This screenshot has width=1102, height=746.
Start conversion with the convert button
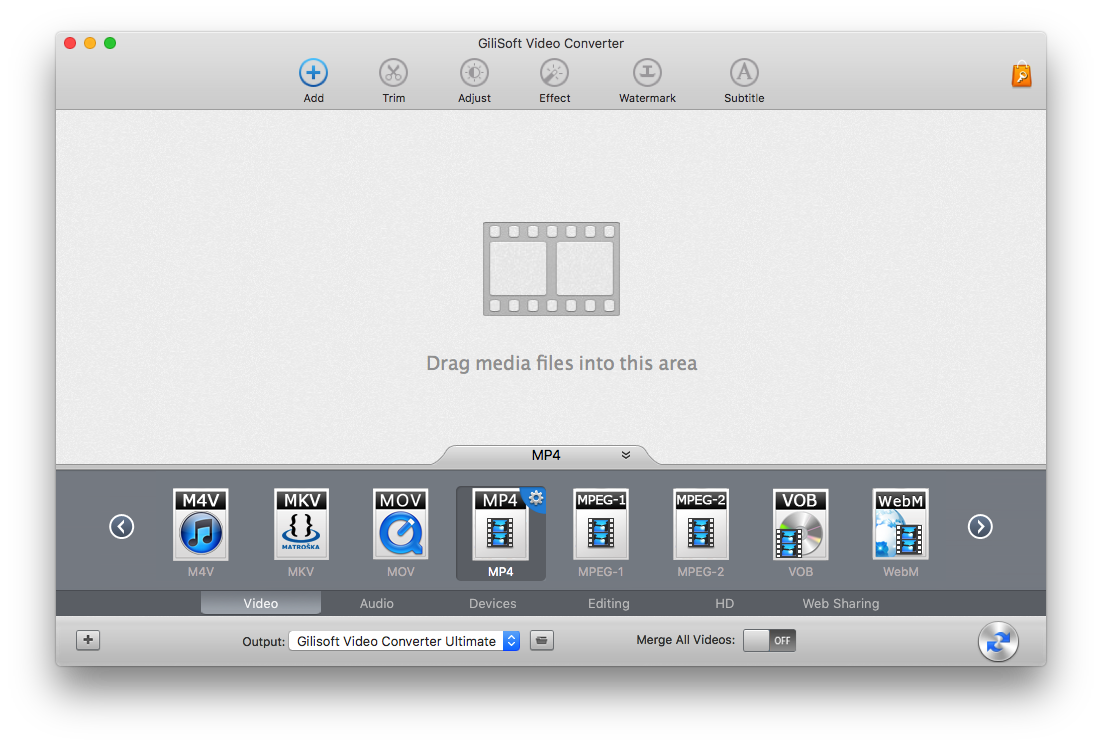click(x=998, y=641)
